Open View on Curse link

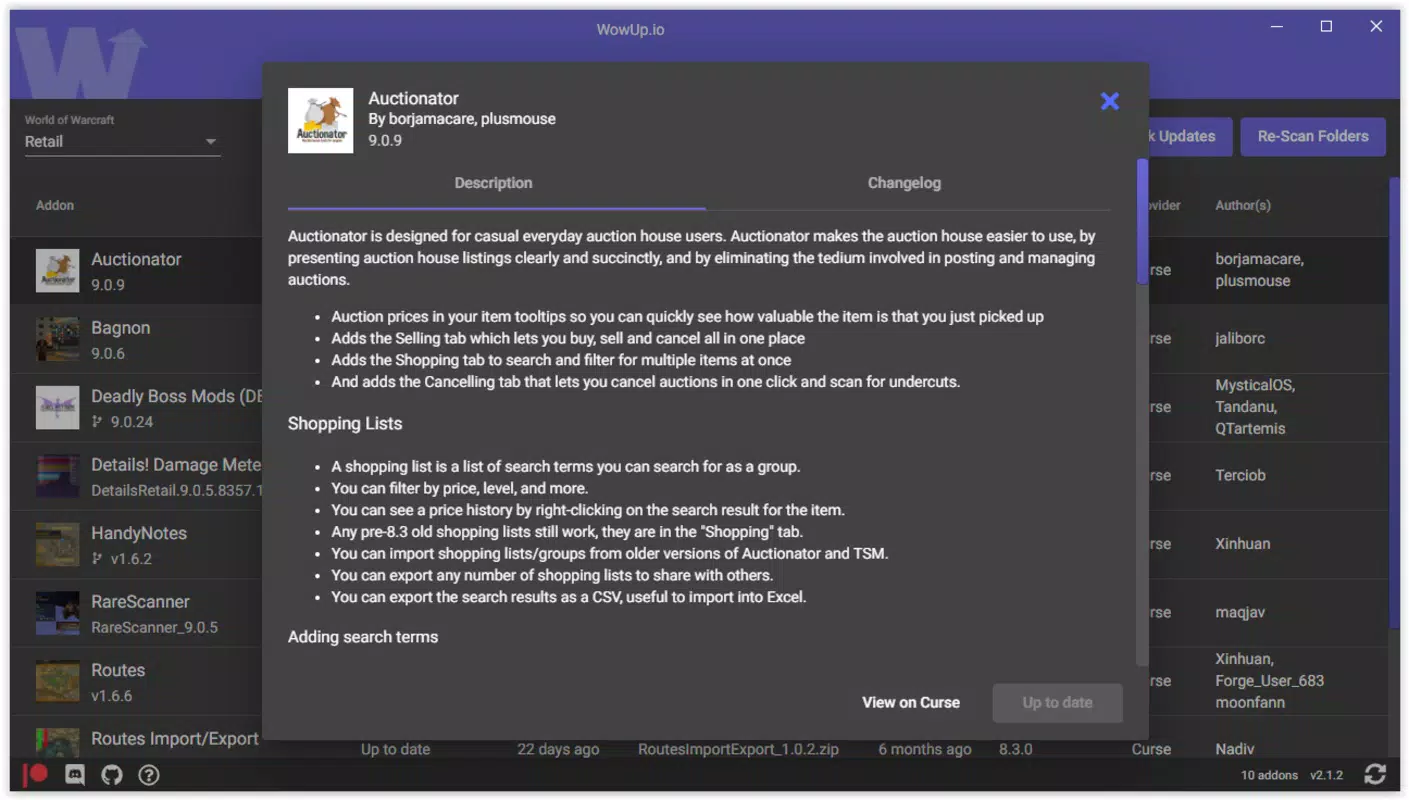911,703
